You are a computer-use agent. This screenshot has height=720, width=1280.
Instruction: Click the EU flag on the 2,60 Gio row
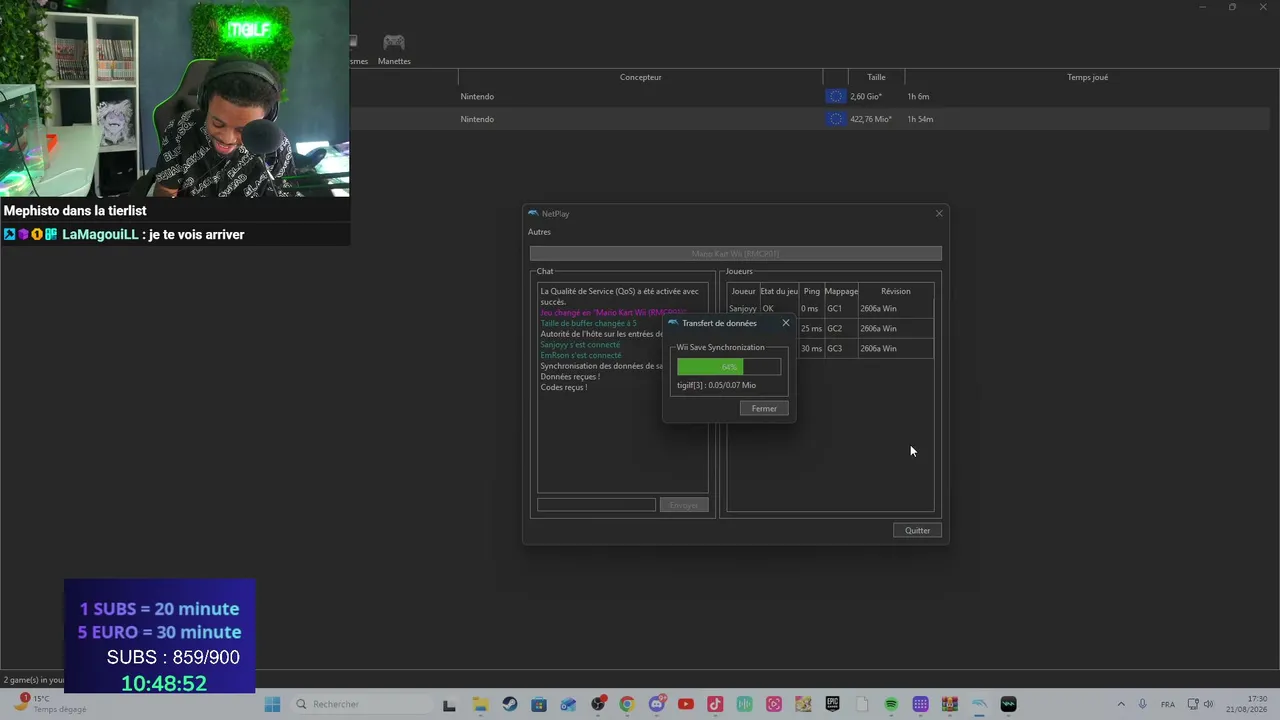[x=836, y=96]
